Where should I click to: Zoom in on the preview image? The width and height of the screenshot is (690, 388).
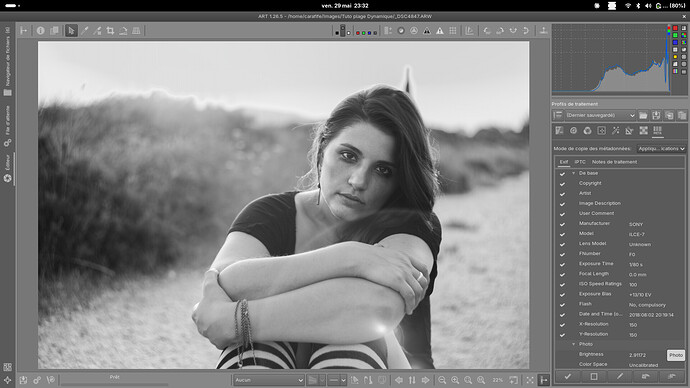(x=455, y=380)
